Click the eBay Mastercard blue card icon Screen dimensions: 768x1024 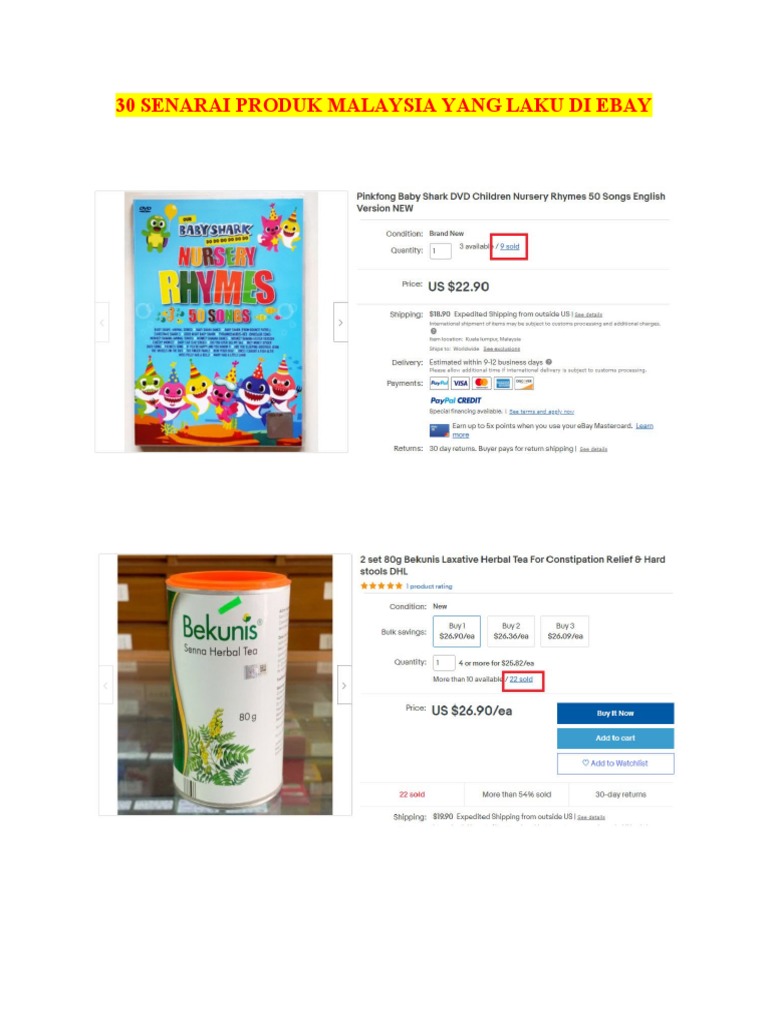tap(439, 430)
